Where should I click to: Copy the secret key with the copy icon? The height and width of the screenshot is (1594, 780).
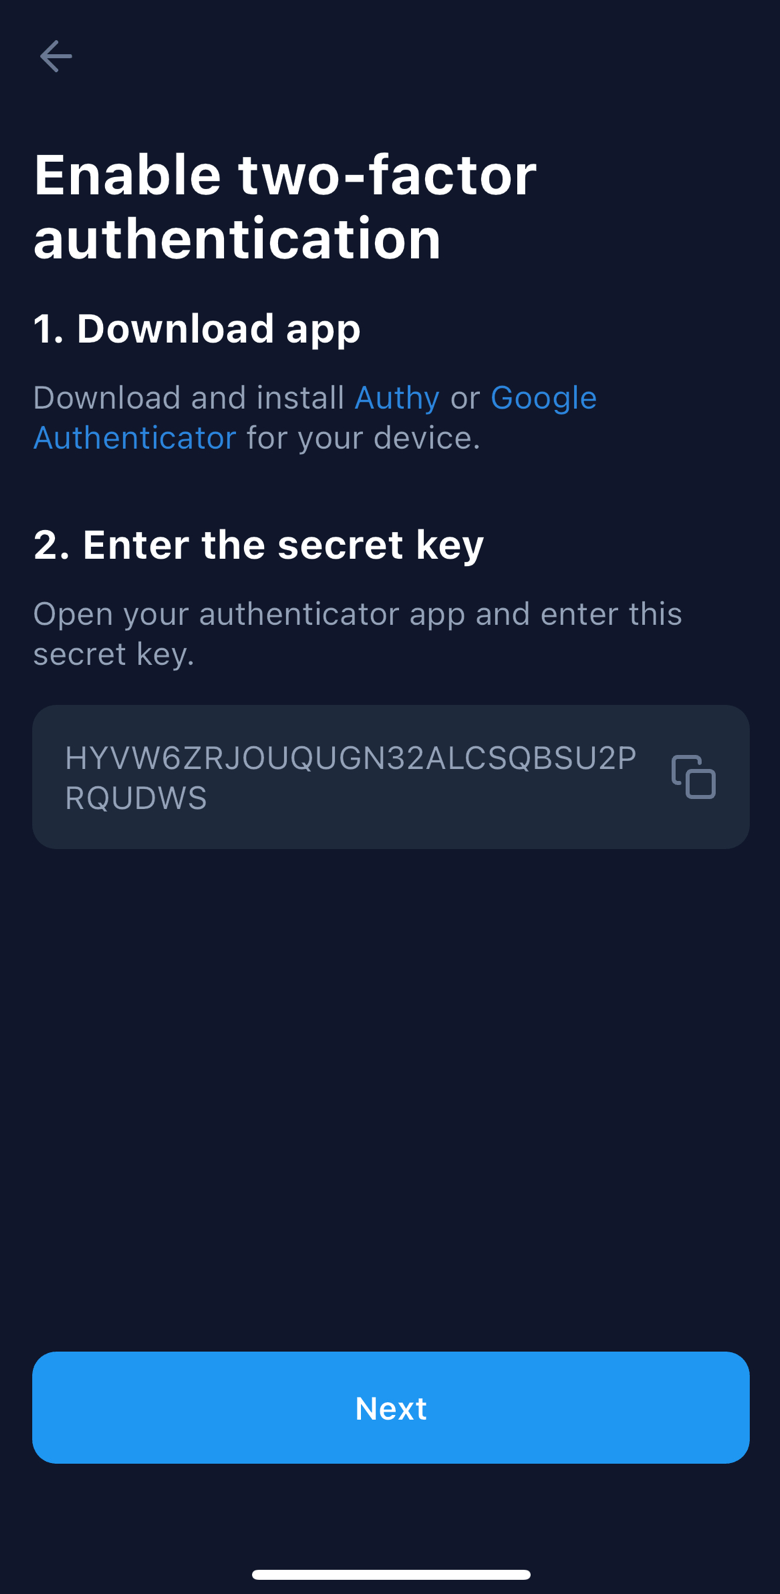[x=693, y=777]
